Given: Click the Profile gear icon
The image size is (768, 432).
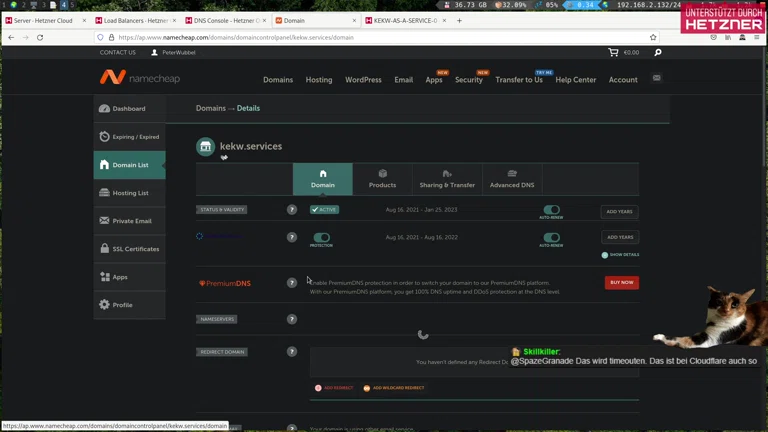Looking at the screenshot, I should point(104,305).
